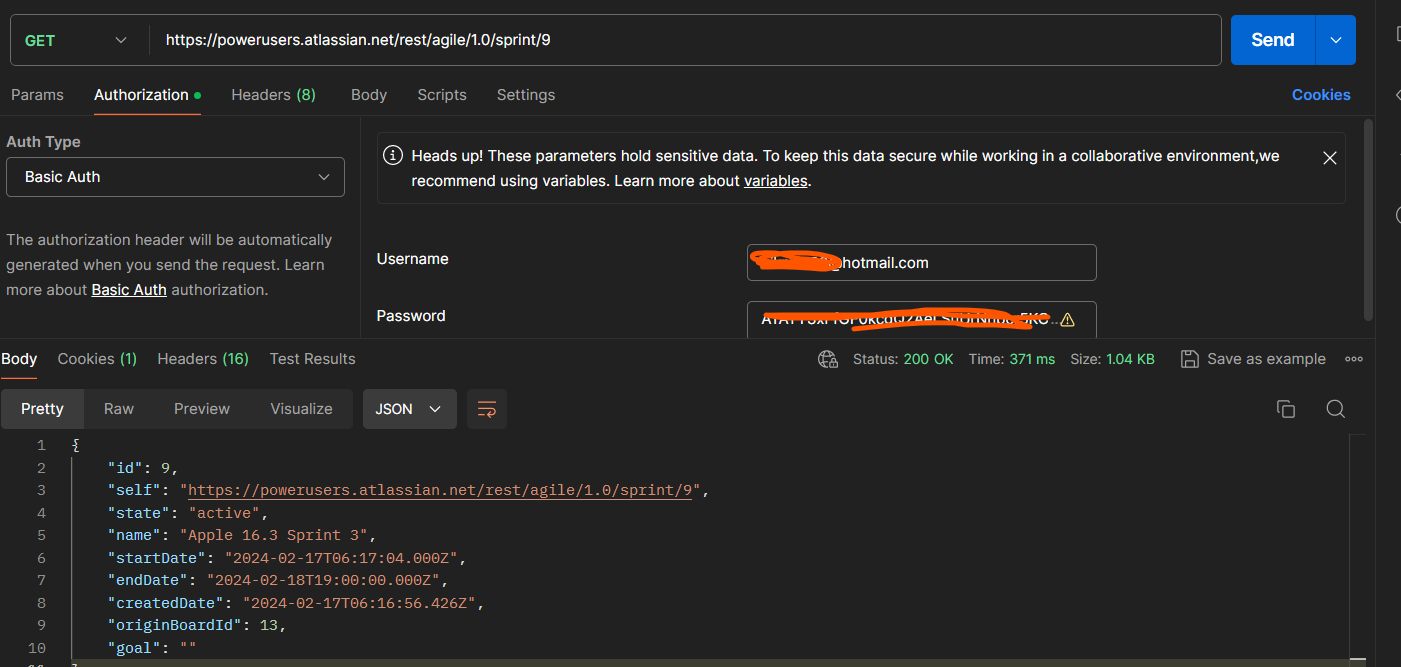Copy the response with copy icon
1401x667 pixels.
(1286, 409)
